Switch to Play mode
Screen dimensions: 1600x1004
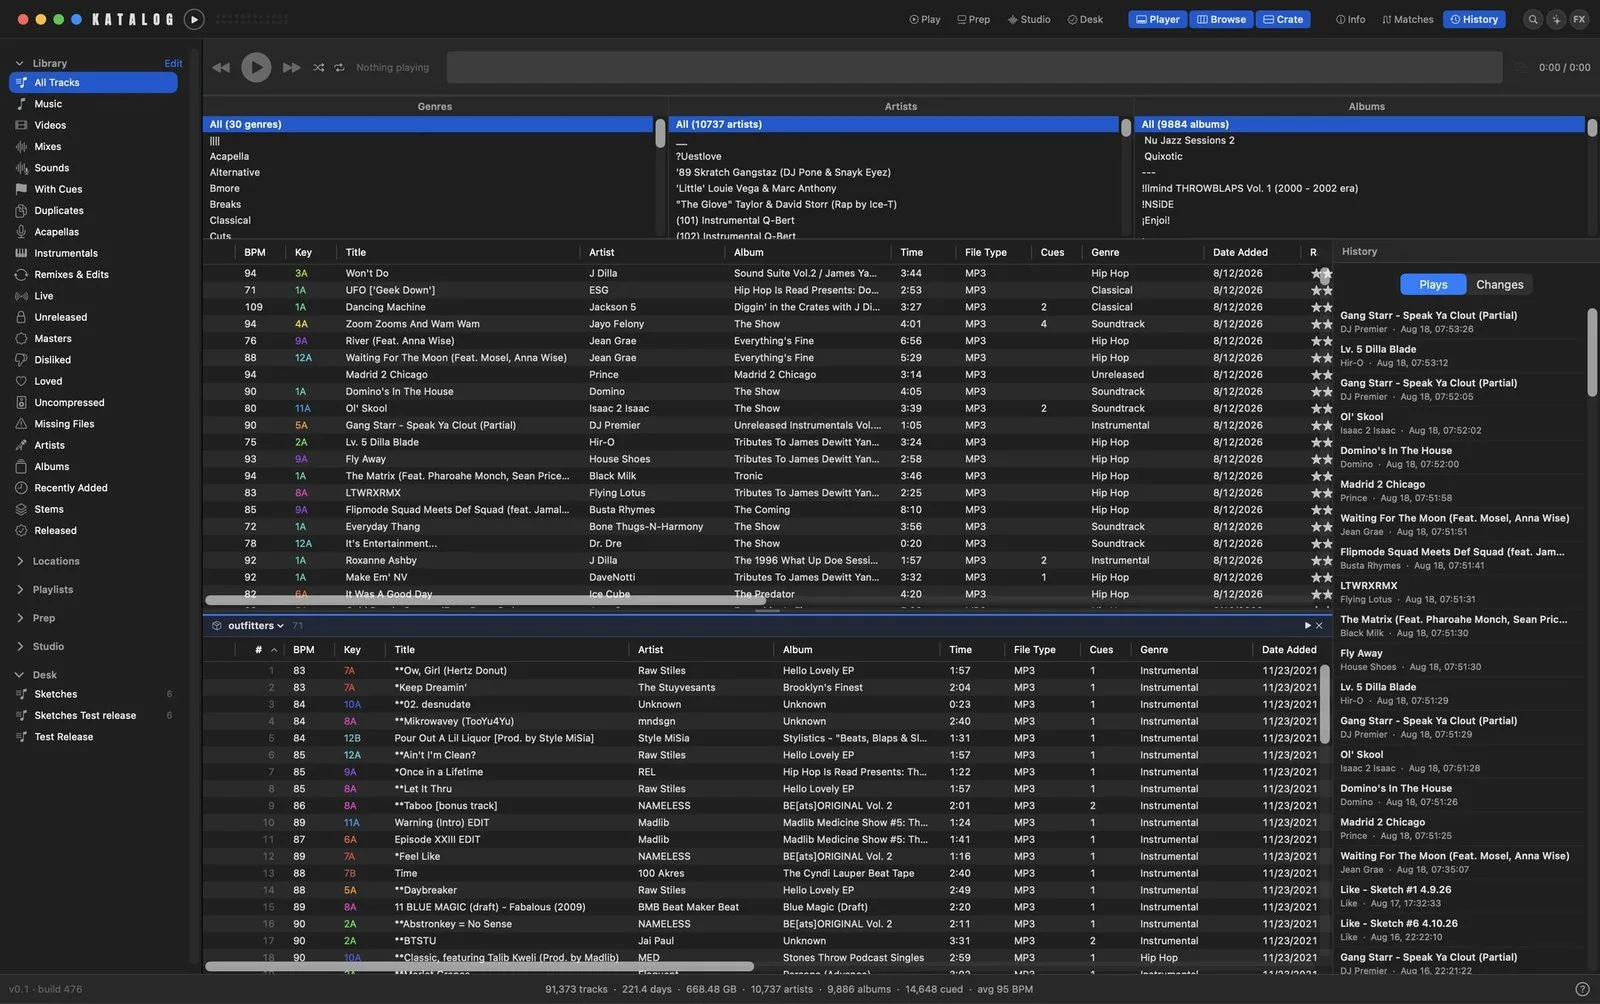tap(924, 19)
